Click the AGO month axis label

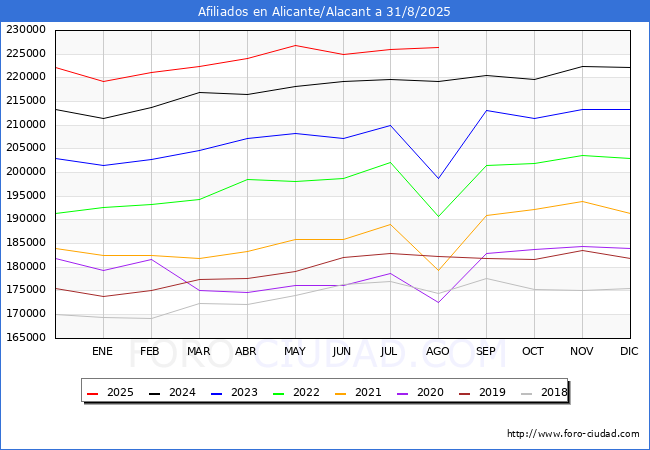[x=438, y=351]
